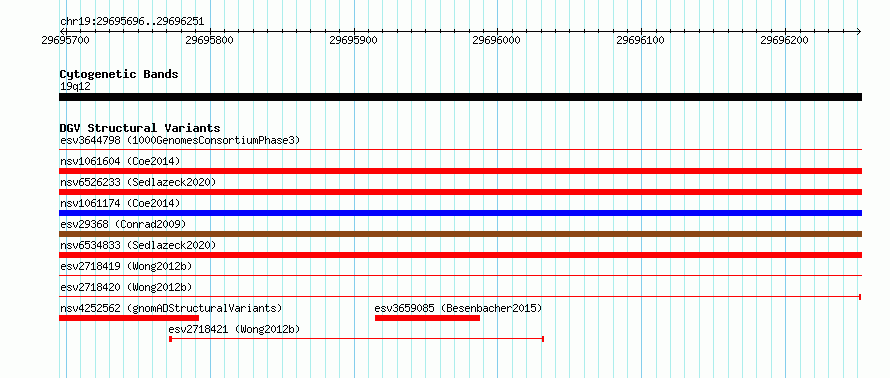Click the thin red line of esv3644798
This screenshot has height=378, width=890.
[x=460, y=150]
